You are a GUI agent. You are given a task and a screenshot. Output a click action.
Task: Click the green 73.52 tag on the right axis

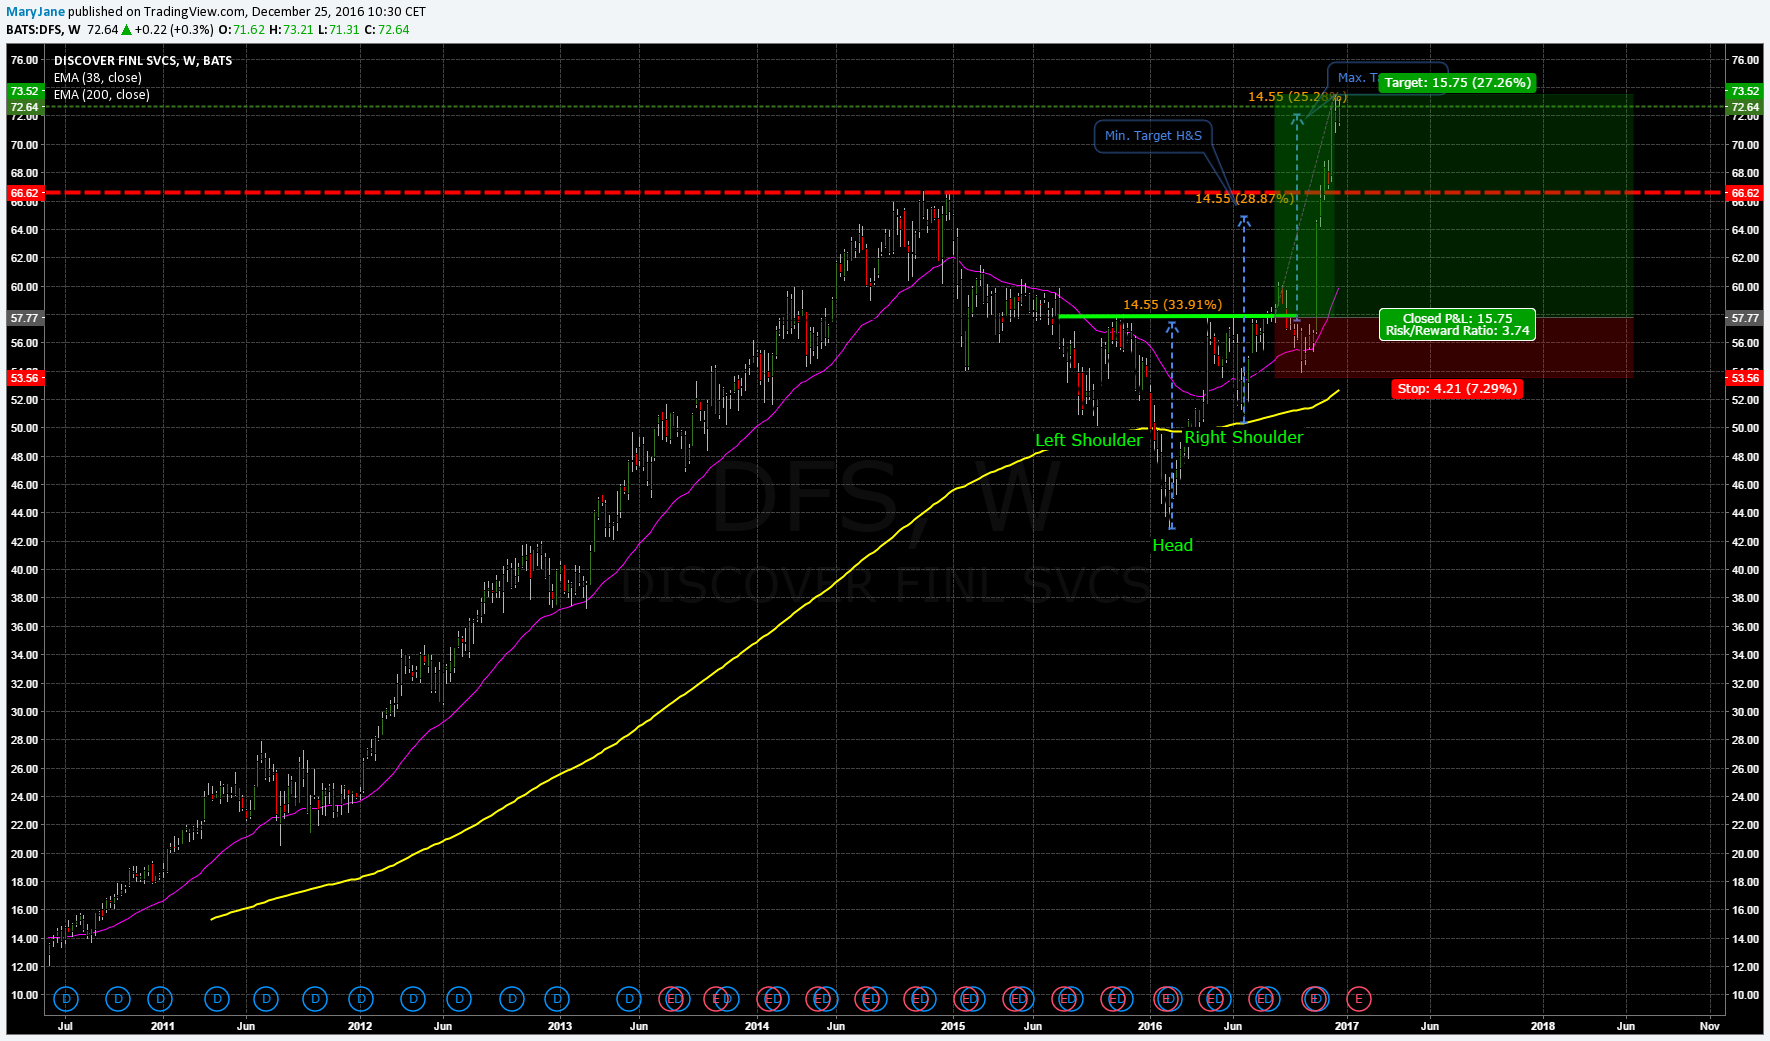[x=1745, y=91]
